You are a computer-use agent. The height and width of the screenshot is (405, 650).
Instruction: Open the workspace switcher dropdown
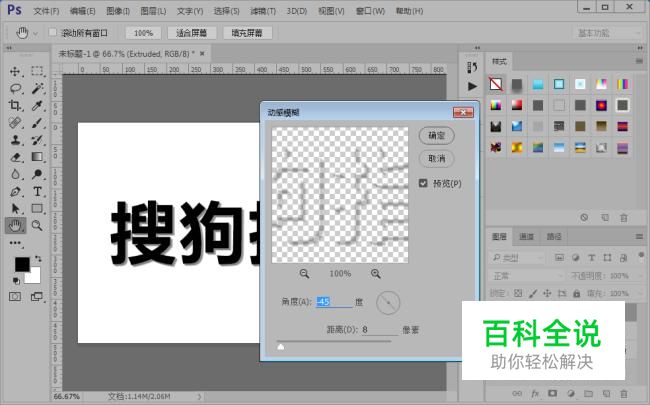pyautogui.click(x=608, y=33)
